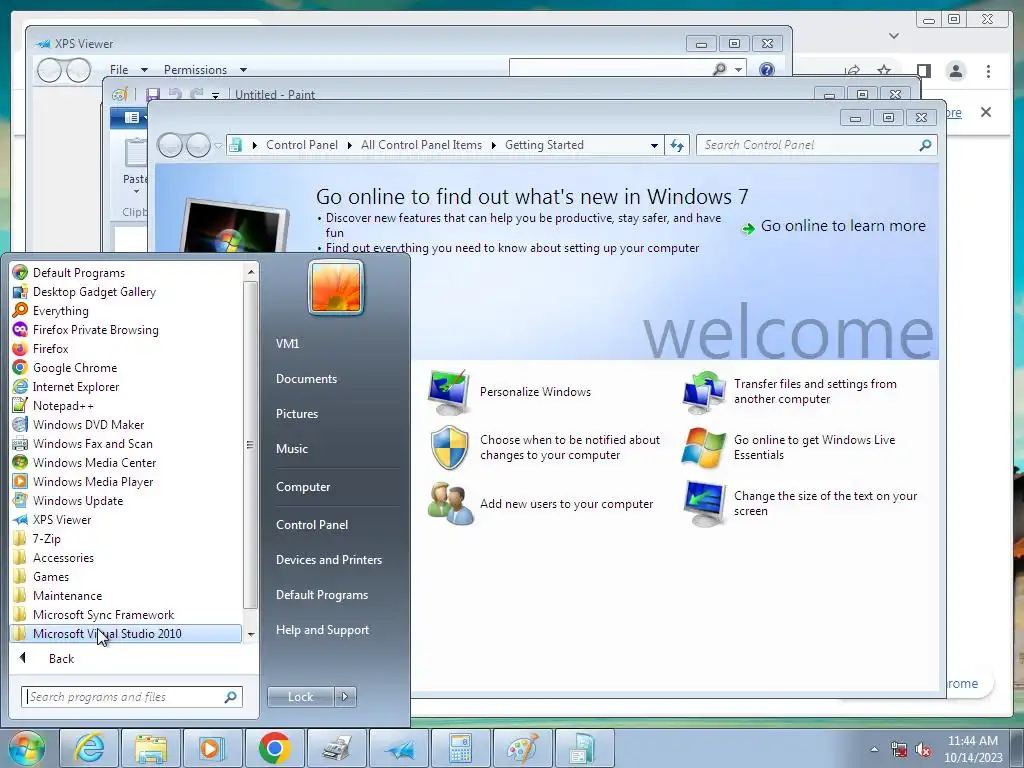Click the muted volume tray icon
Viewport: 1024px width, 768px height.
[923, 750]
